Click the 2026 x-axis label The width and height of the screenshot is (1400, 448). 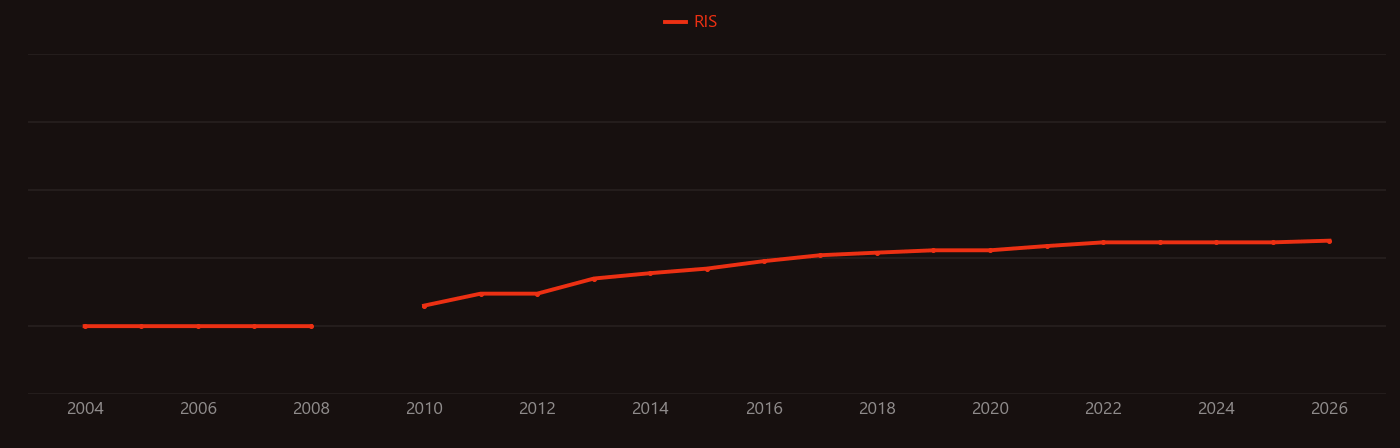1329,409
